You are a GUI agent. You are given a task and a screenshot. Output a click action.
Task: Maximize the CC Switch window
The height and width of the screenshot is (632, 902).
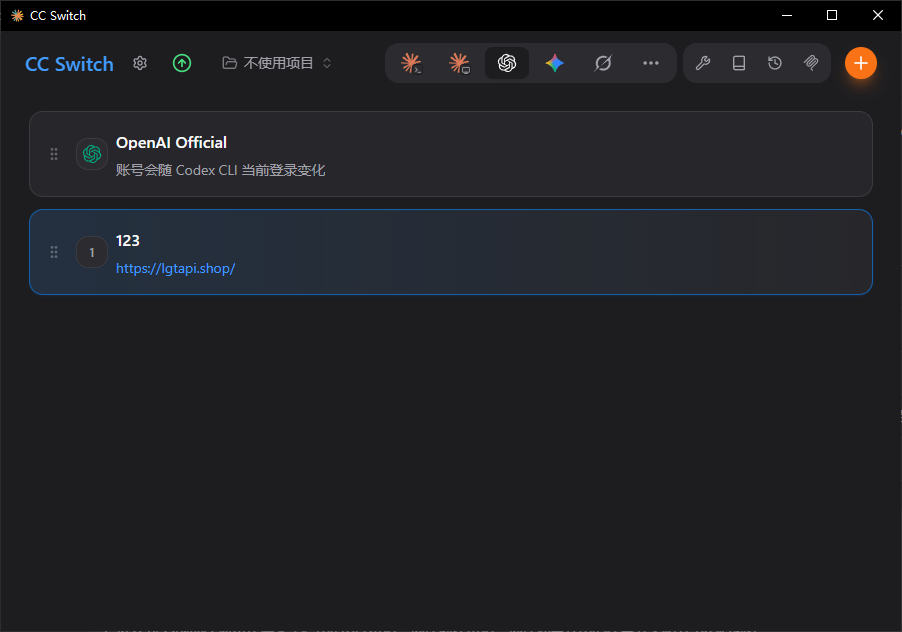(x=832, y=16)
